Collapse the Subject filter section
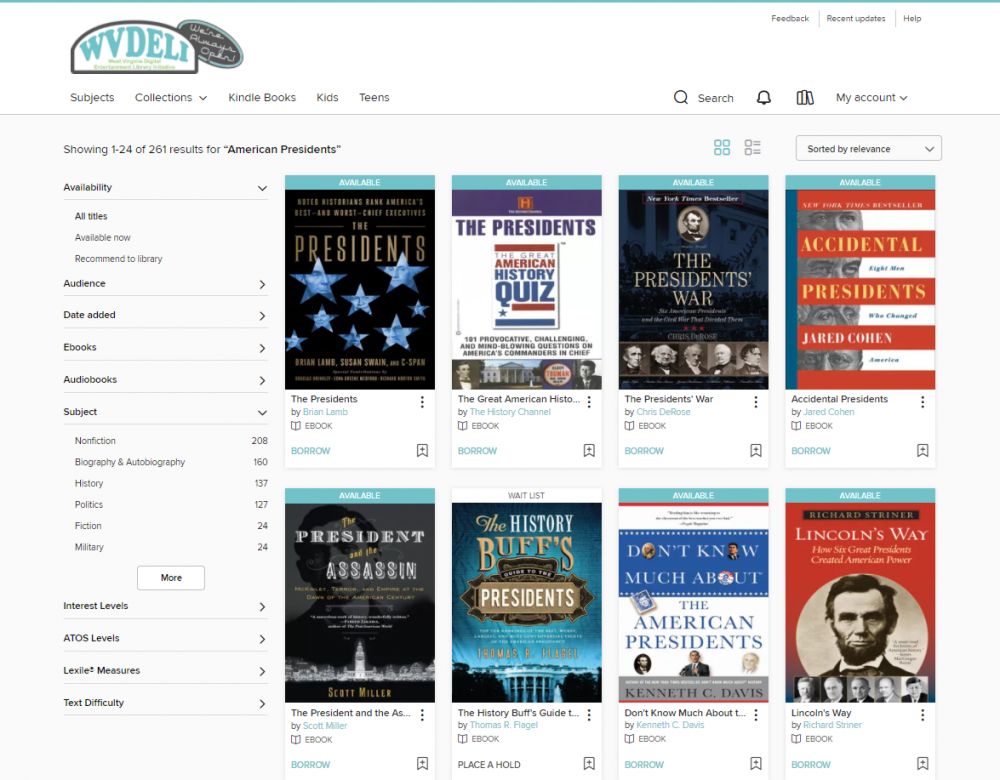This screenshot has width=1000, height=780. (165, 412)
